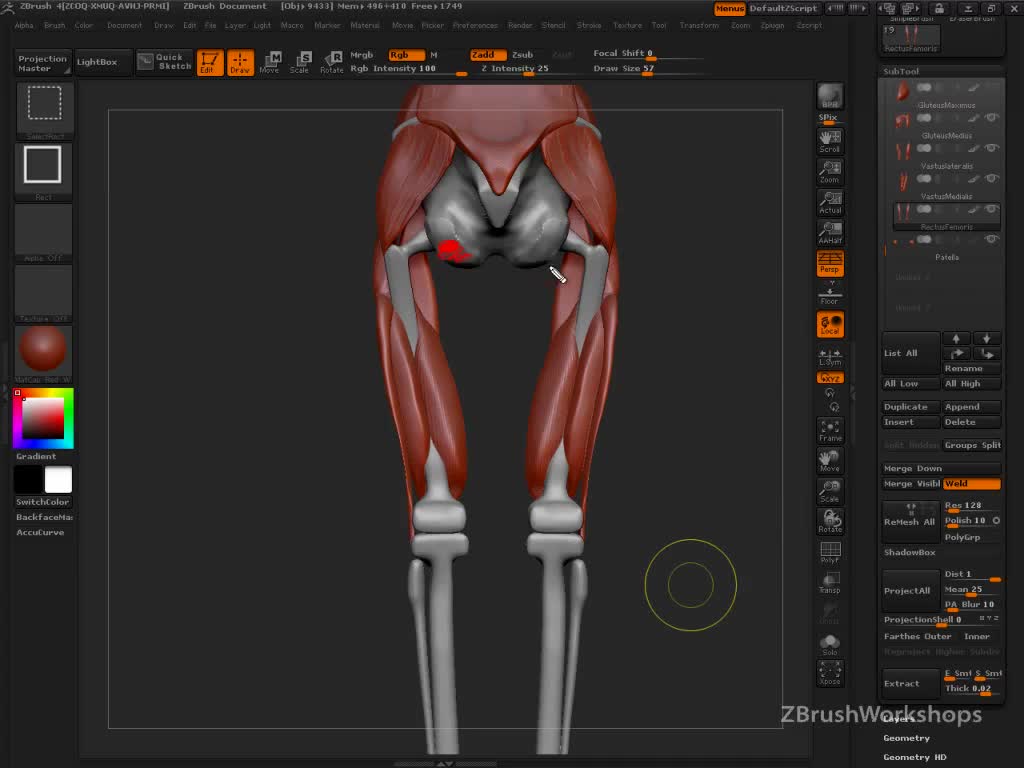1024x768 pixels.
Task: Select the VastusMedialis subtool row
Action: point(946,187)
